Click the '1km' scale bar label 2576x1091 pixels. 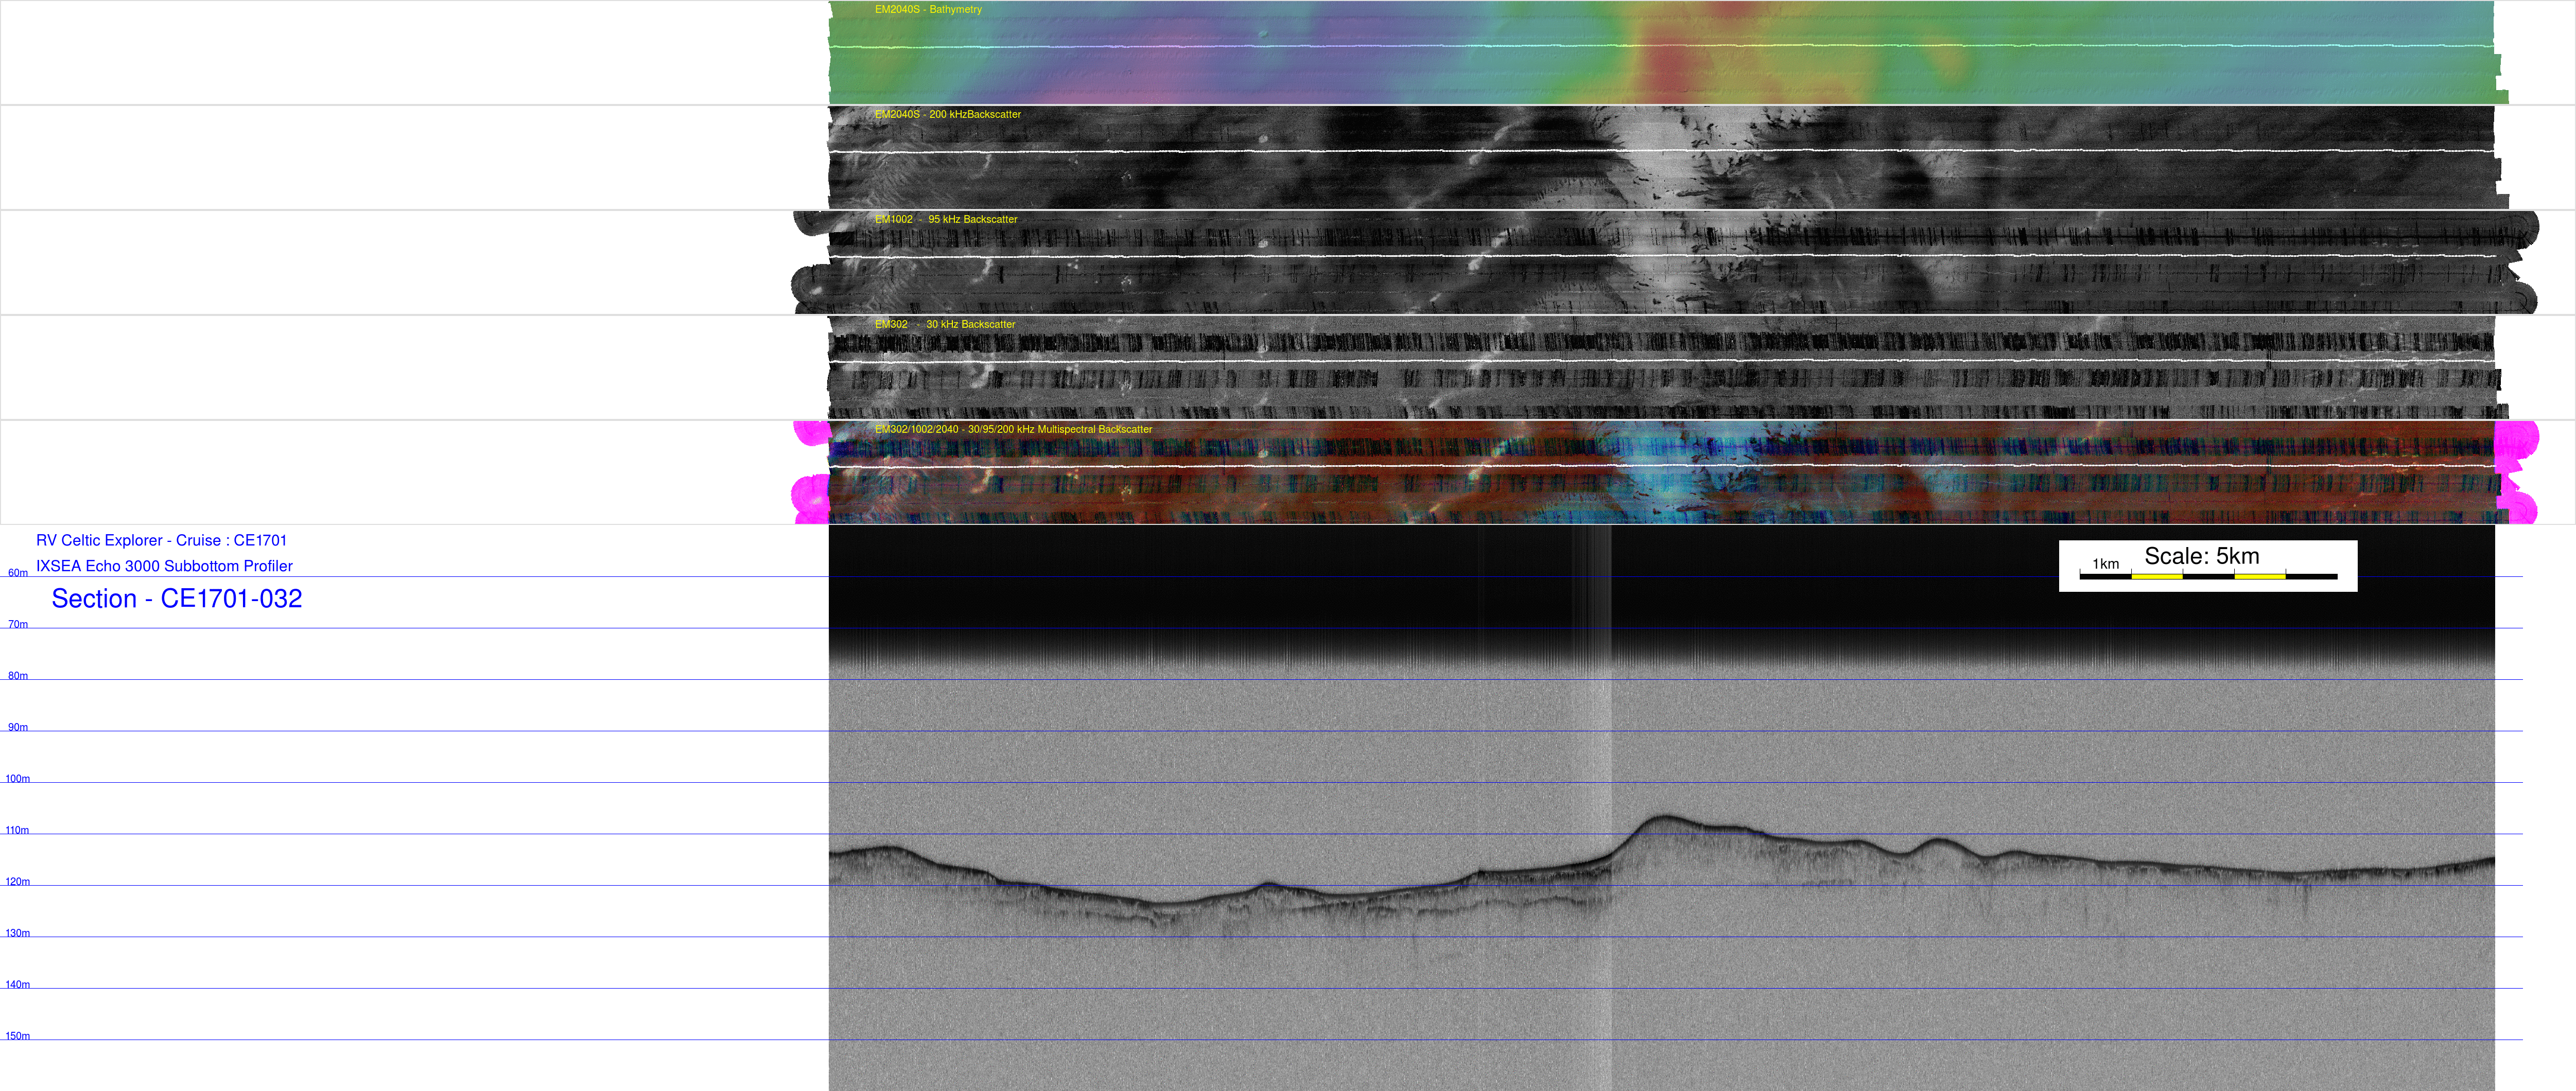tap(2105, 564)
